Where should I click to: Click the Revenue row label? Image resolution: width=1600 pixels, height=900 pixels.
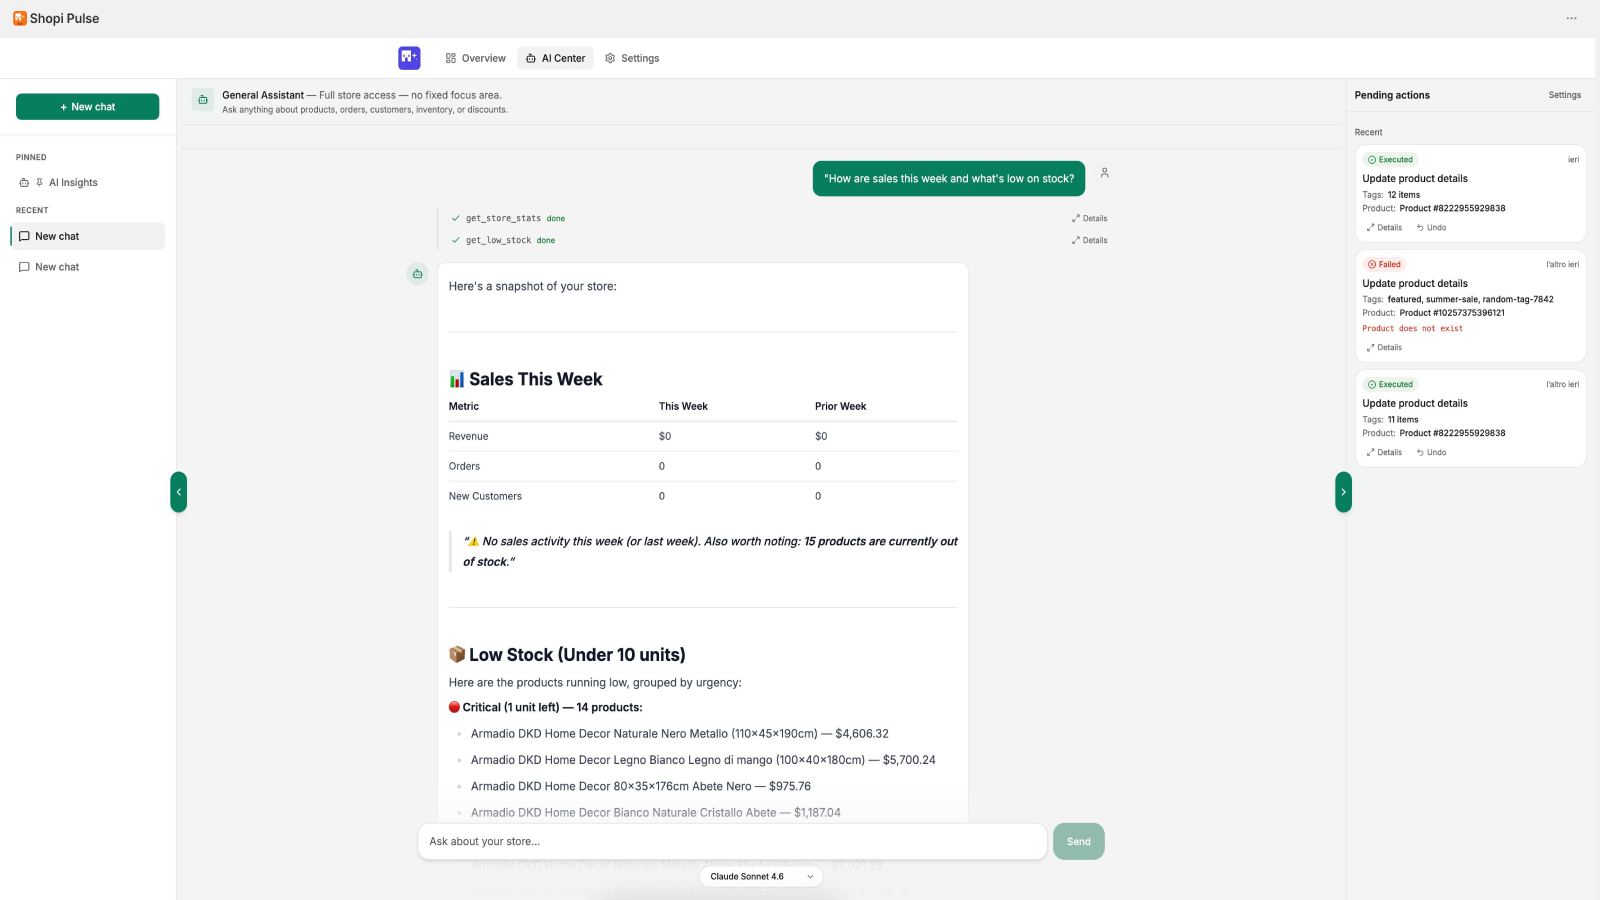(x=468, y=436)
